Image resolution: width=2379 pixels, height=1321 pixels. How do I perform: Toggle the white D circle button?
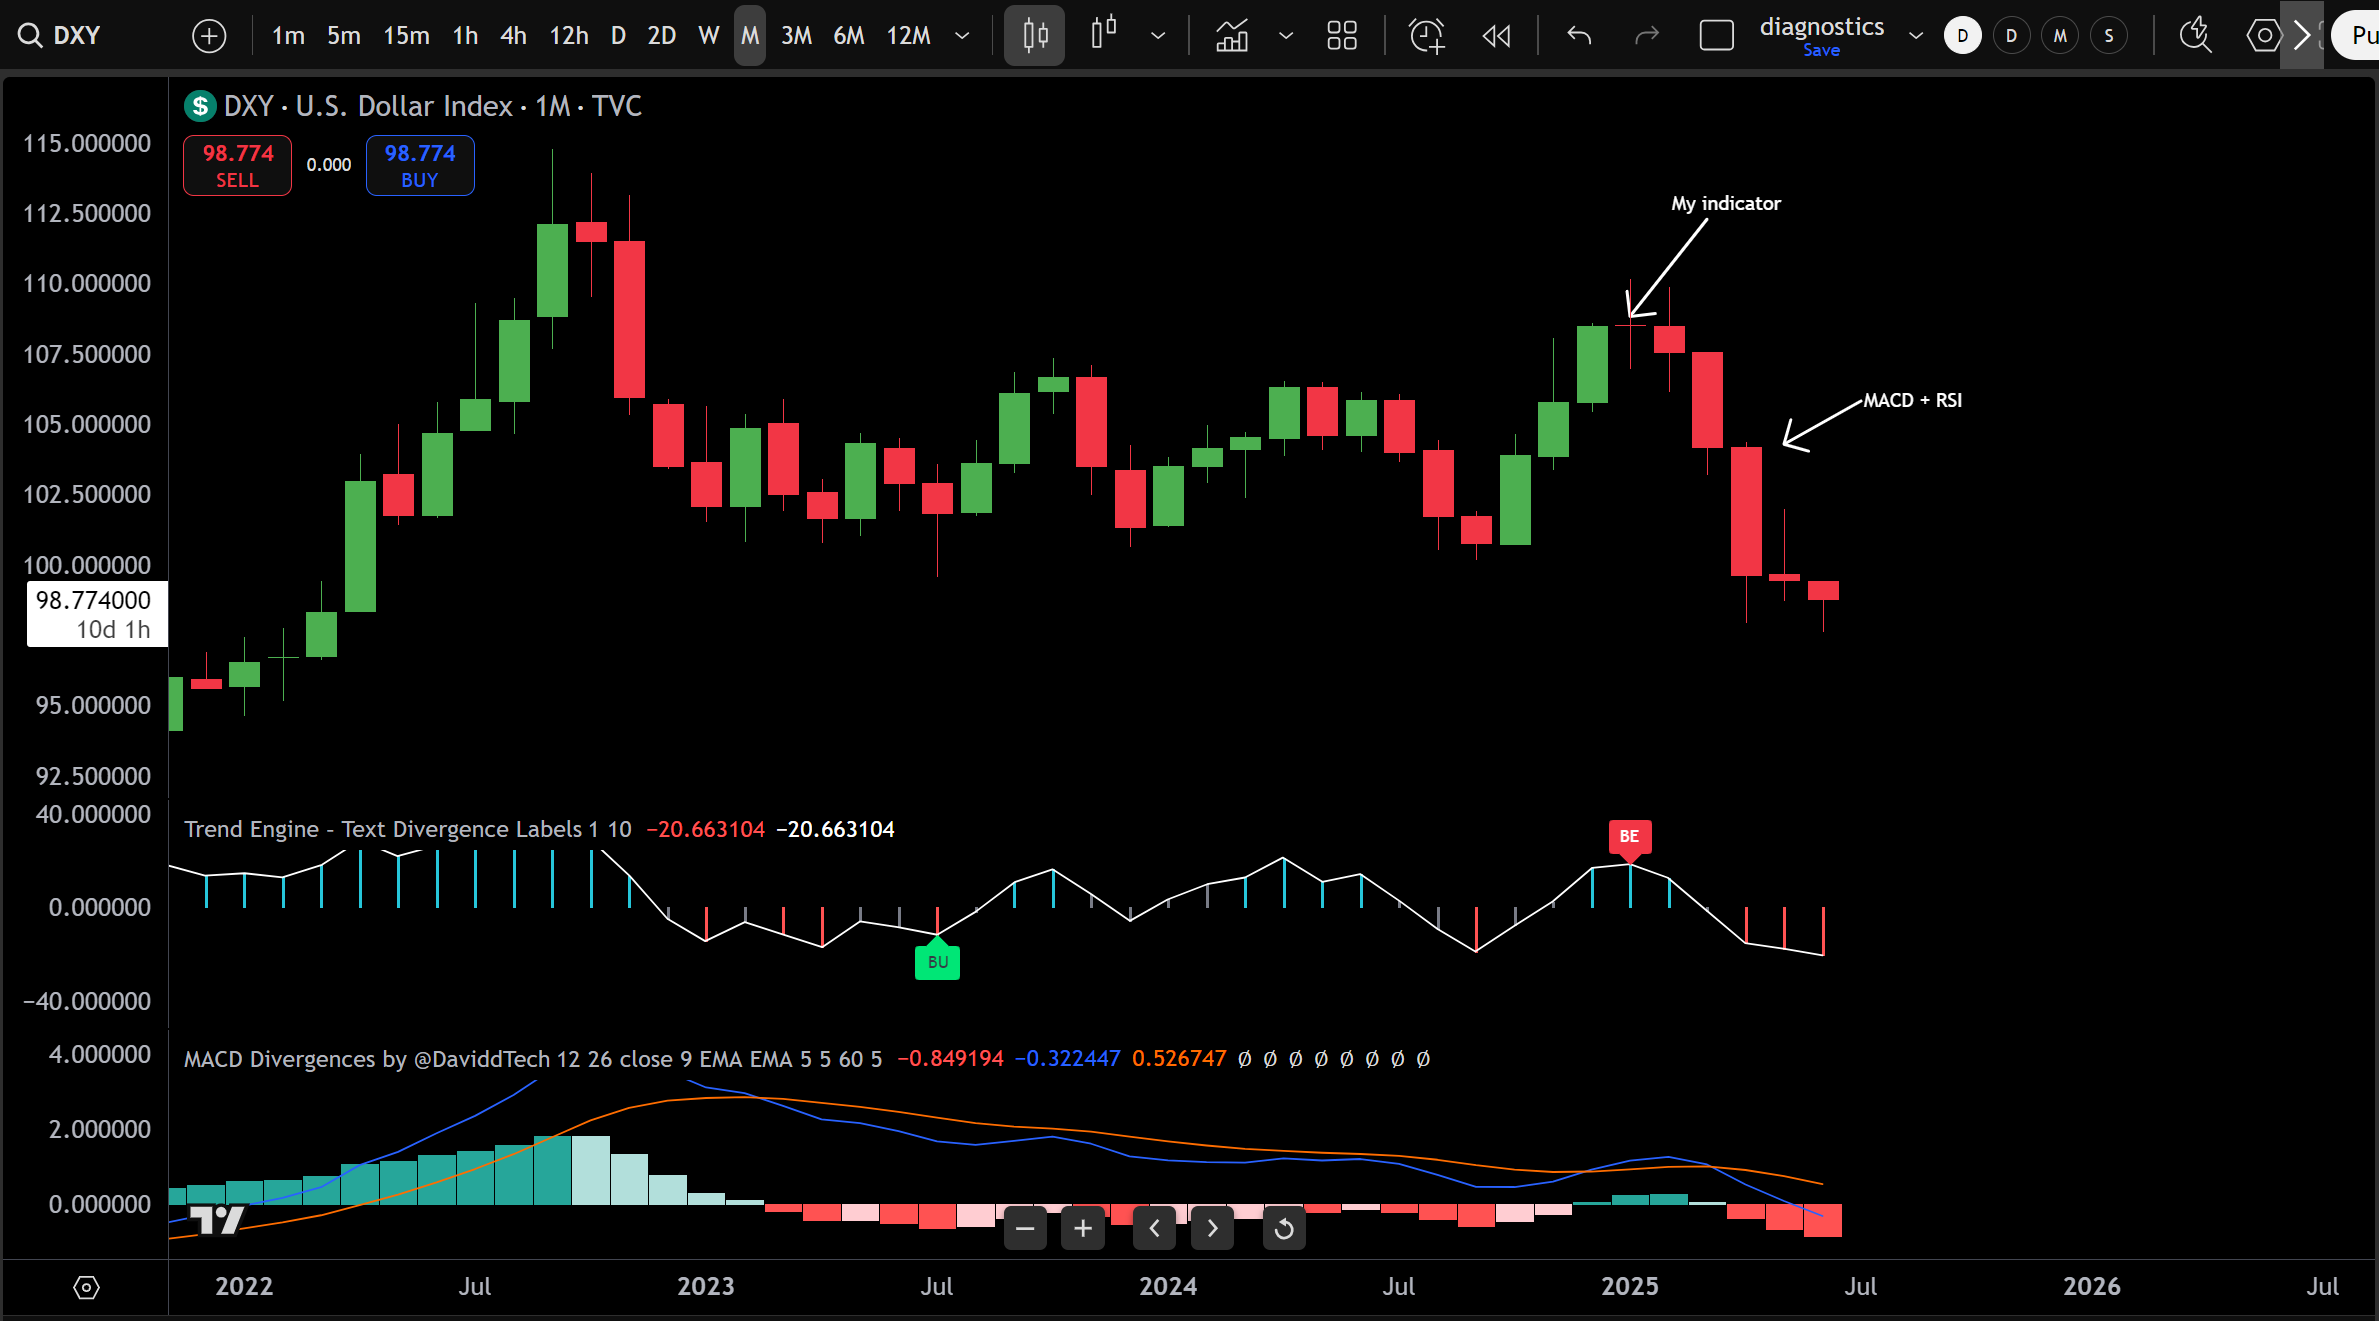pos(1962,36)
